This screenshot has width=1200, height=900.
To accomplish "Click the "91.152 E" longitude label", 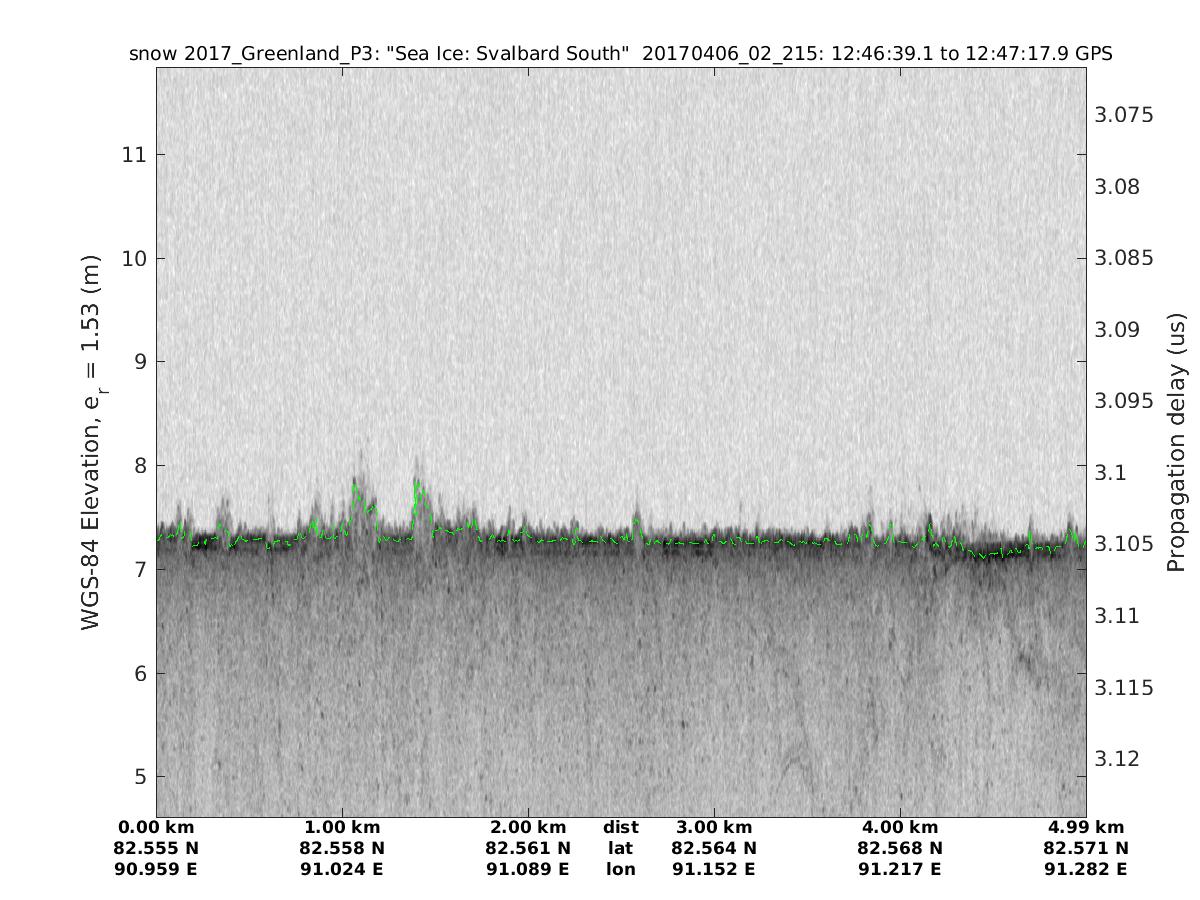I will click(714, 869).
